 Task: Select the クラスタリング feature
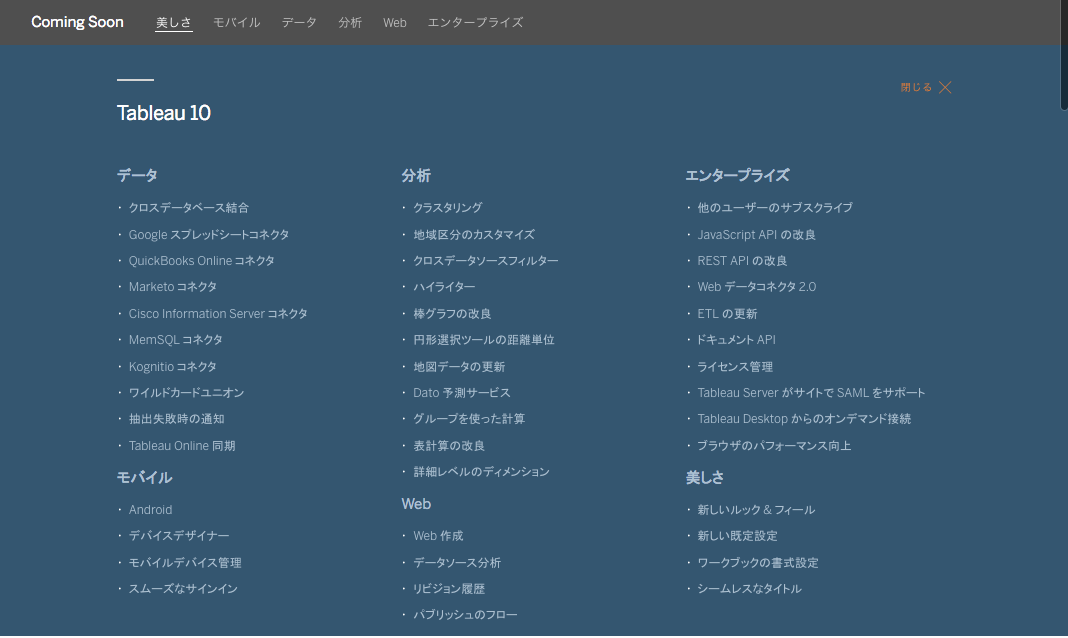(446, 207)
